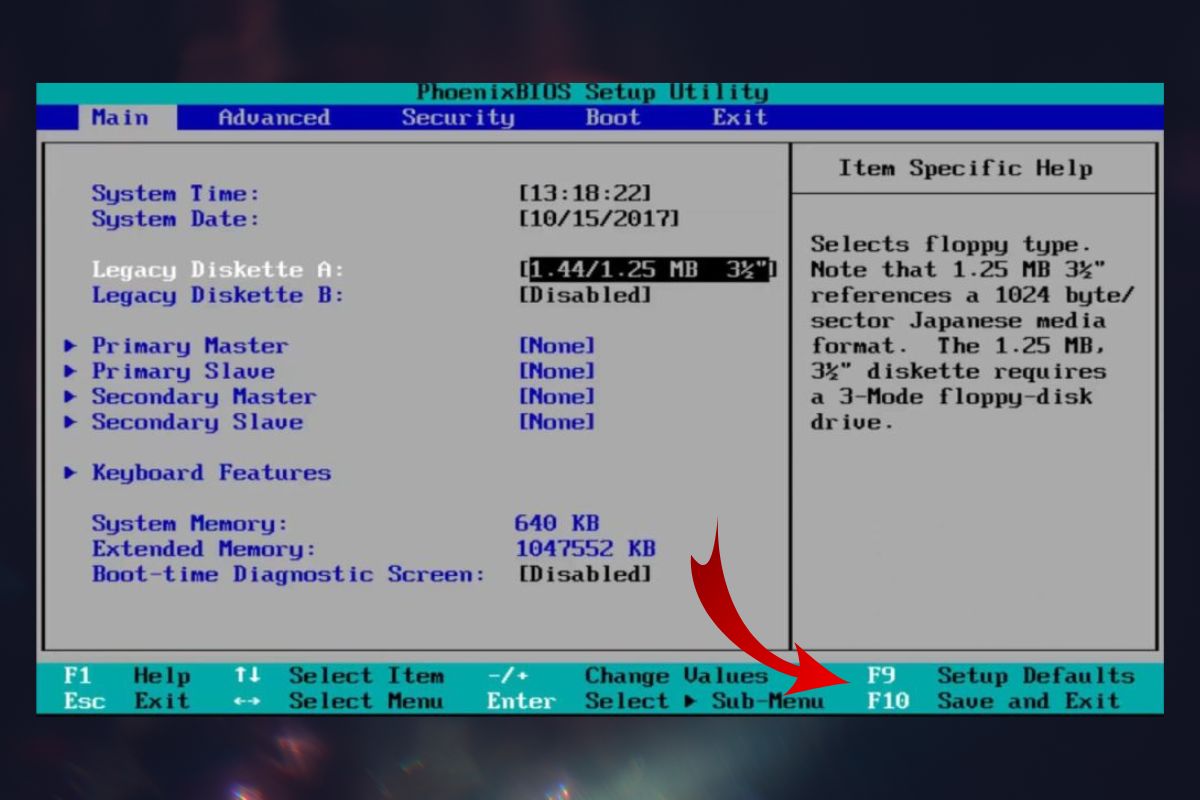Click the left/right arrows Select Menu hint
The image size is (1200, 800).
click(339, 701)
